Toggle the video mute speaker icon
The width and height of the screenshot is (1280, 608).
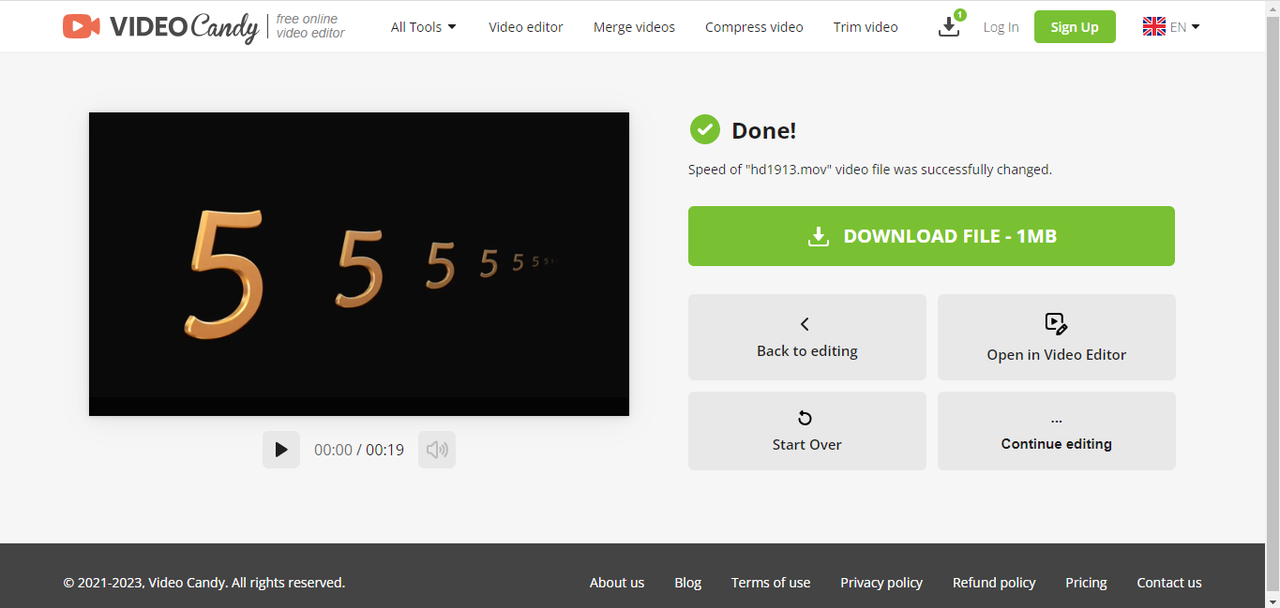[437, 450]
